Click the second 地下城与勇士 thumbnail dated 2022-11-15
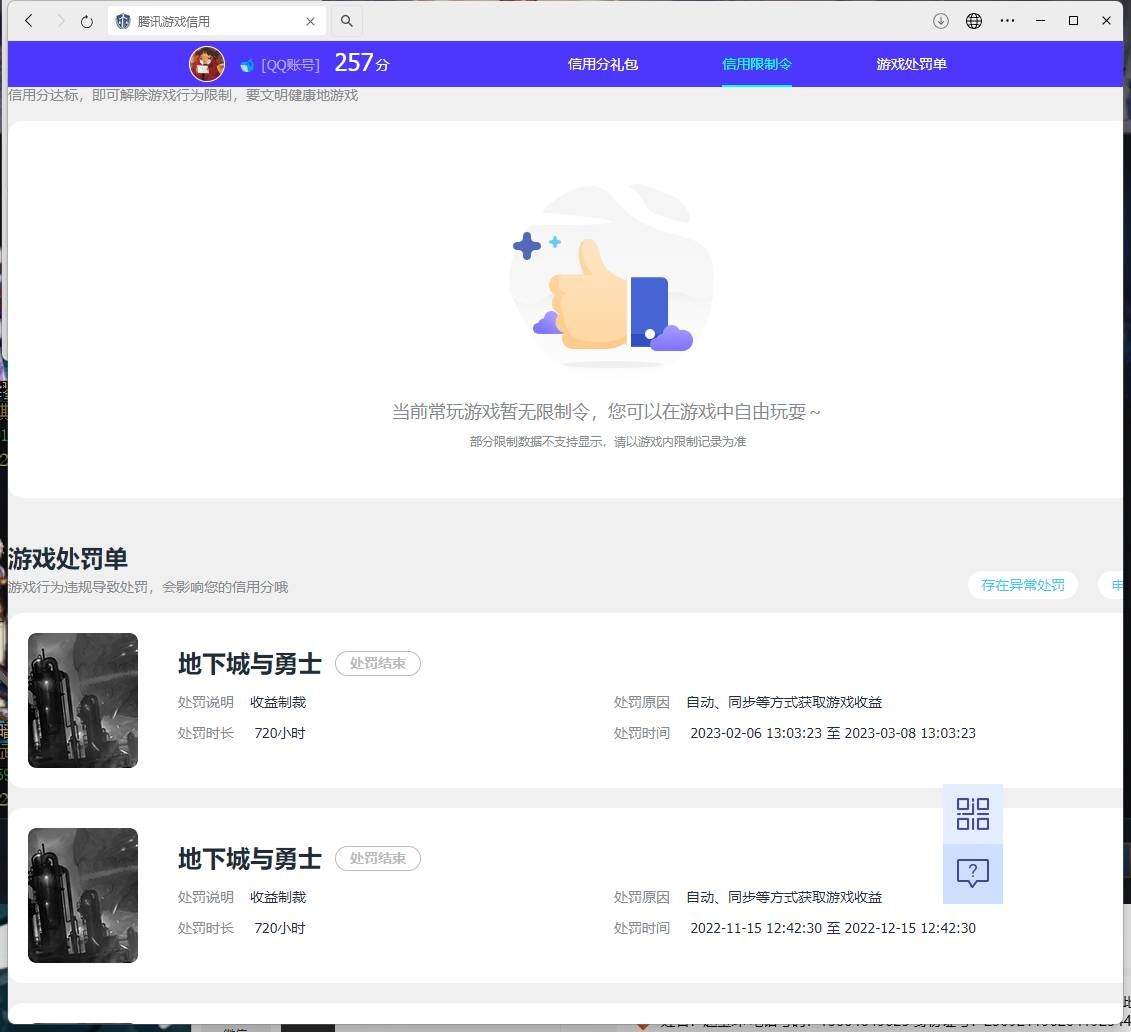 (83, 895)
